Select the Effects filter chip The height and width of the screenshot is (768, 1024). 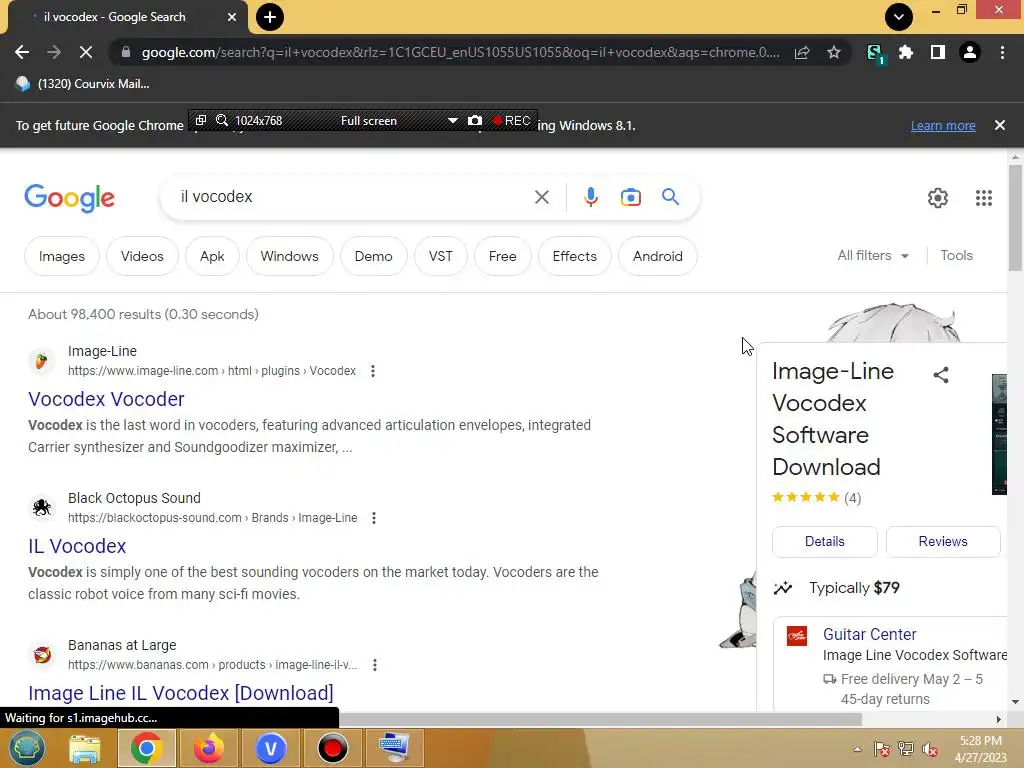pyautogui.click(x=575, y=256)
